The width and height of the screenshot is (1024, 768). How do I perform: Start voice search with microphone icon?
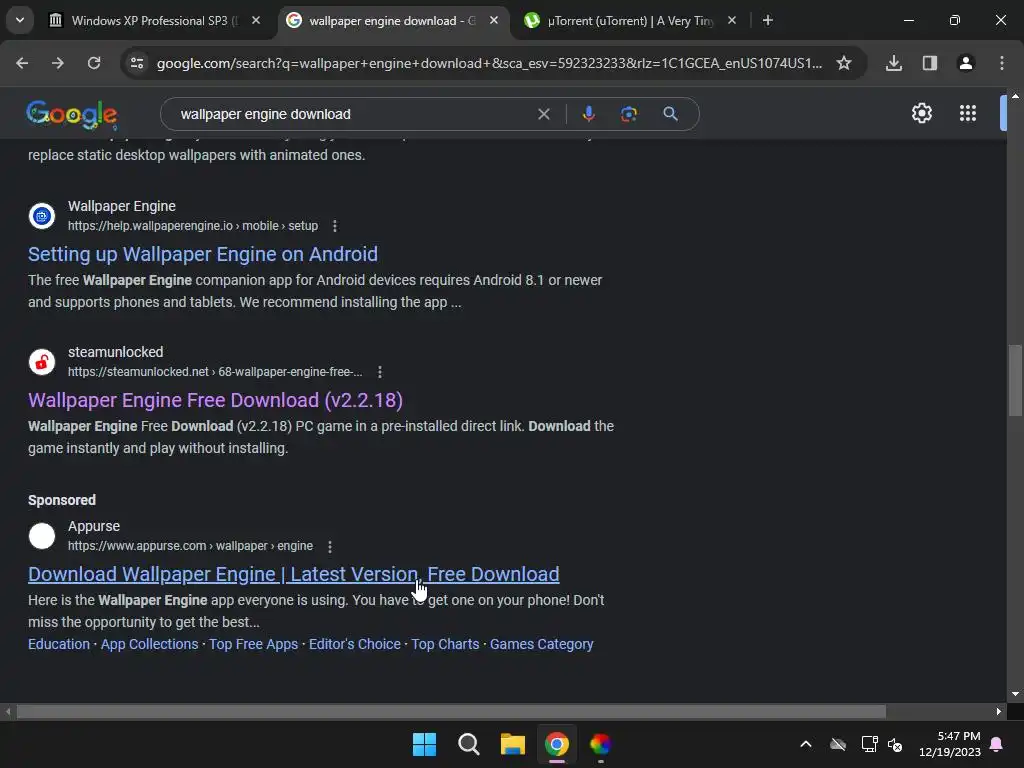click(588, 114)
